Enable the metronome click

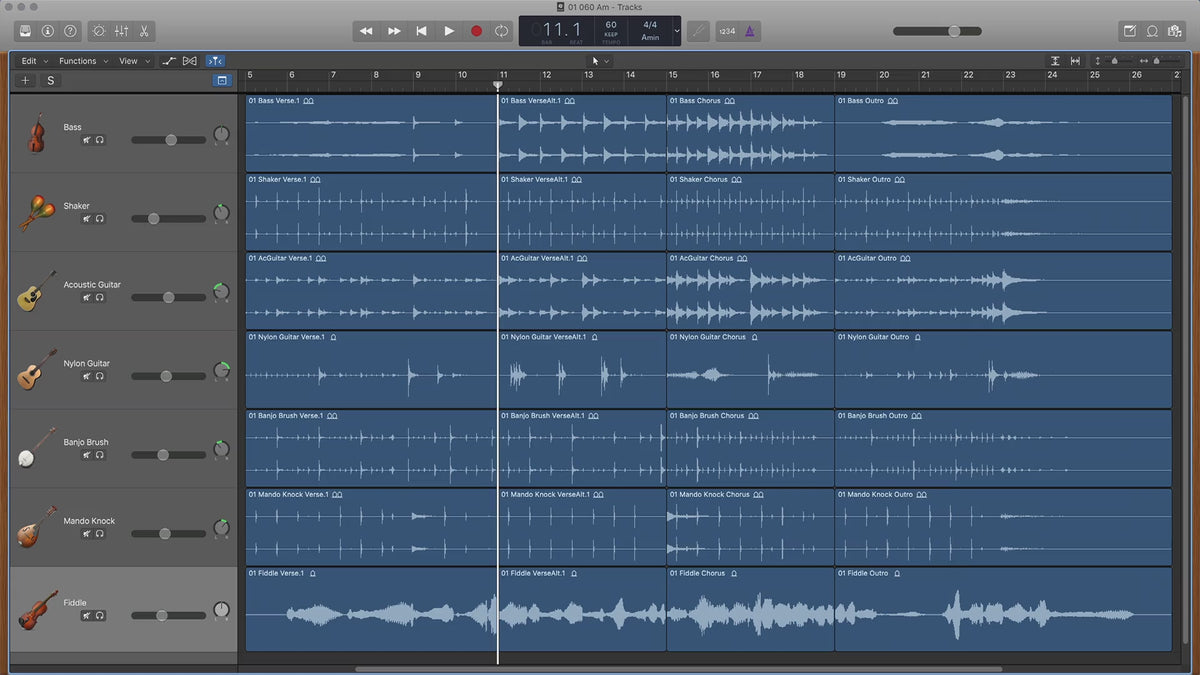(751, 31)
